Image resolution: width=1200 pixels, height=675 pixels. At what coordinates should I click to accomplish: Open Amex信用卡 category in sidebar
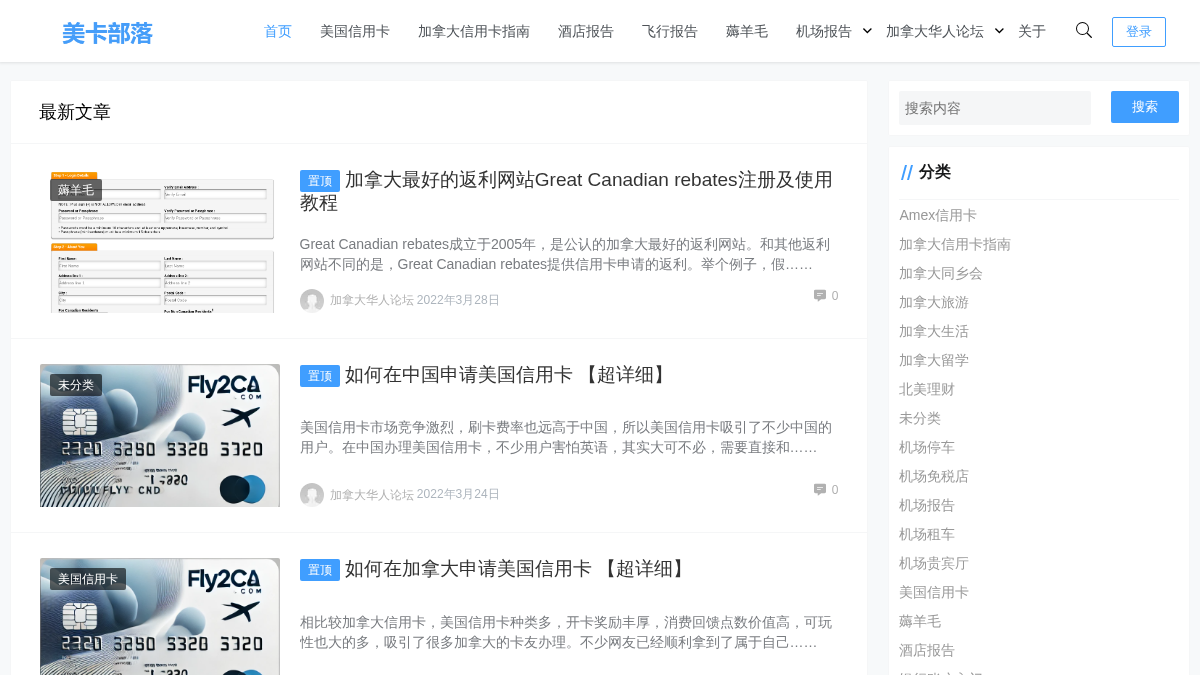(x=938, y=215)
